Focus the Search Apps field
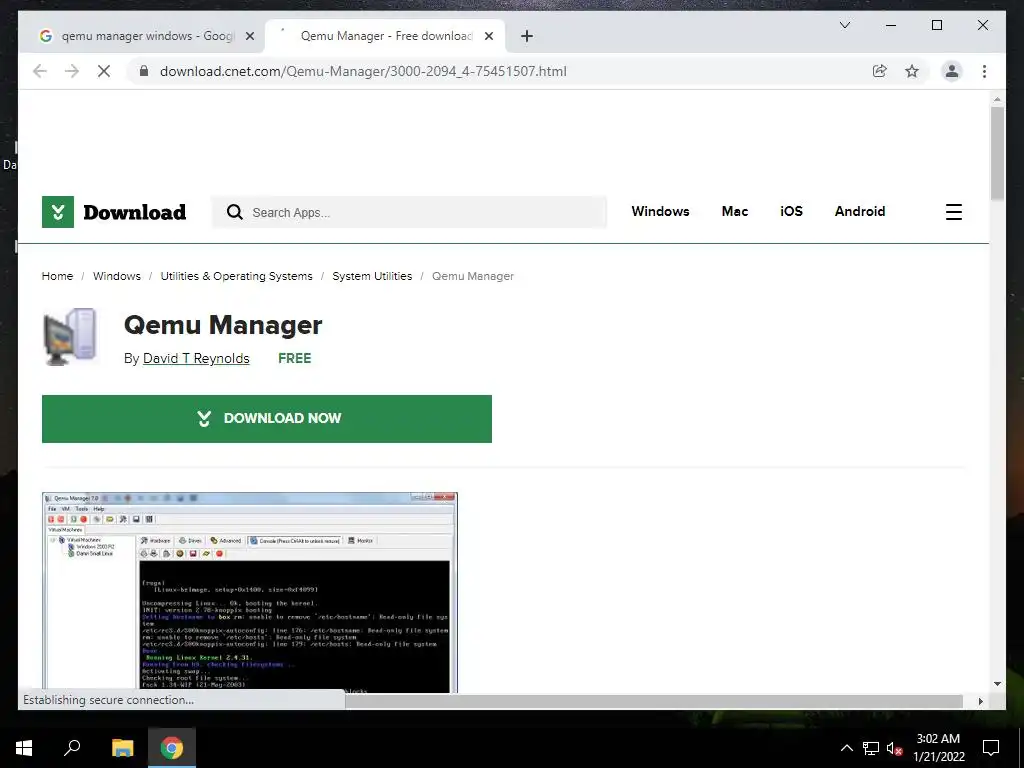 409,212
